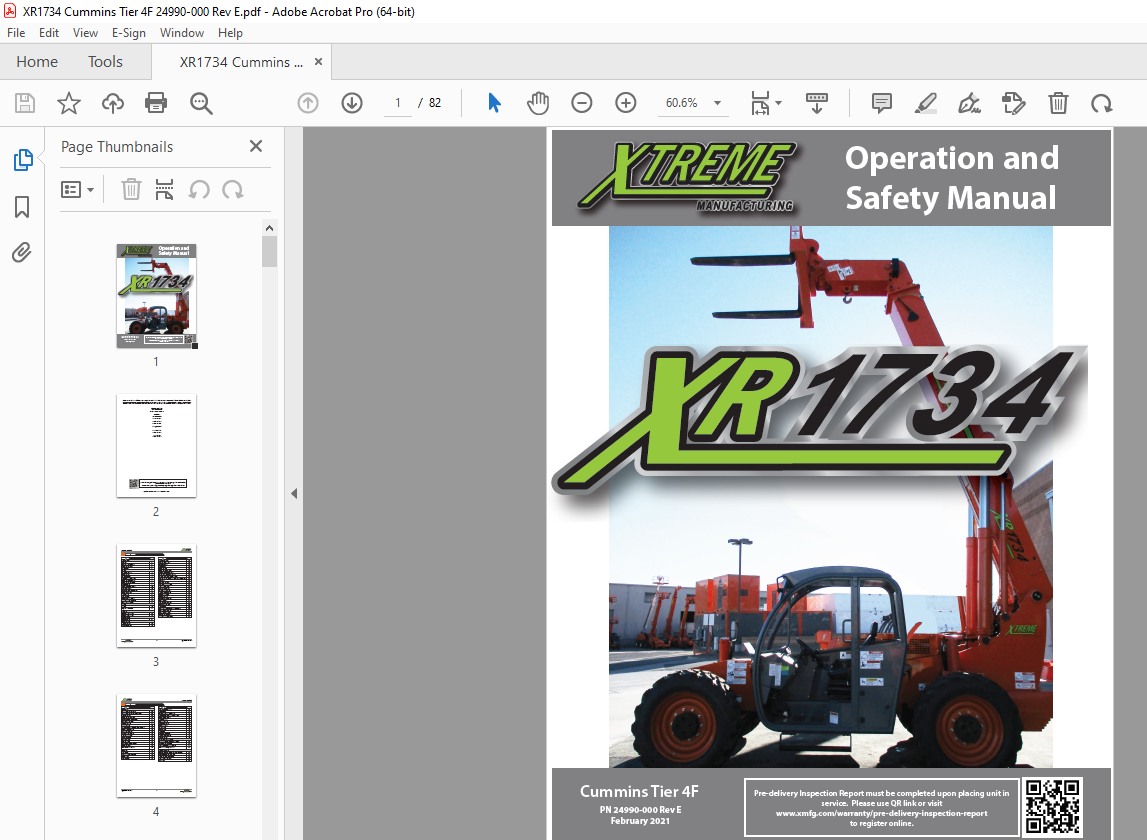This screenshot has height=840, width=1147.
Task: Click the upload to cloud icon
Action: pyautogui.click(x=113, y=103)
